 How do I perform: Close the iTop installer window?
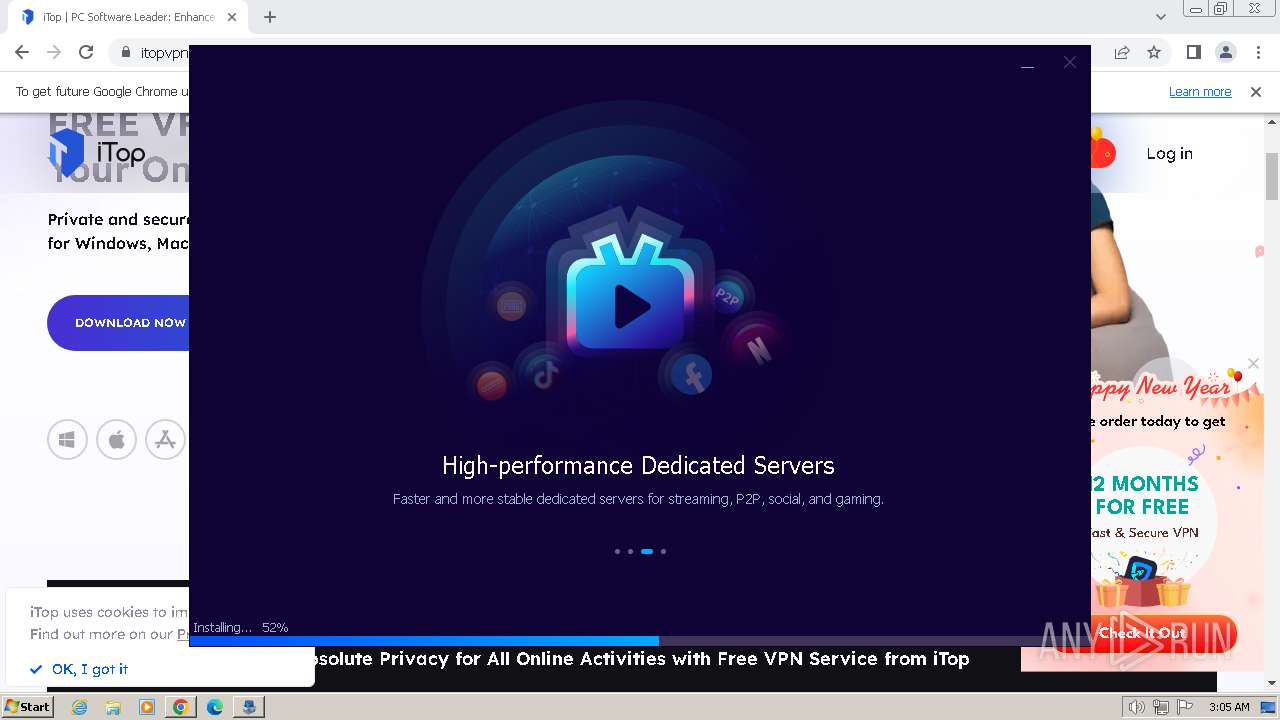click(x=1070, y=62)
